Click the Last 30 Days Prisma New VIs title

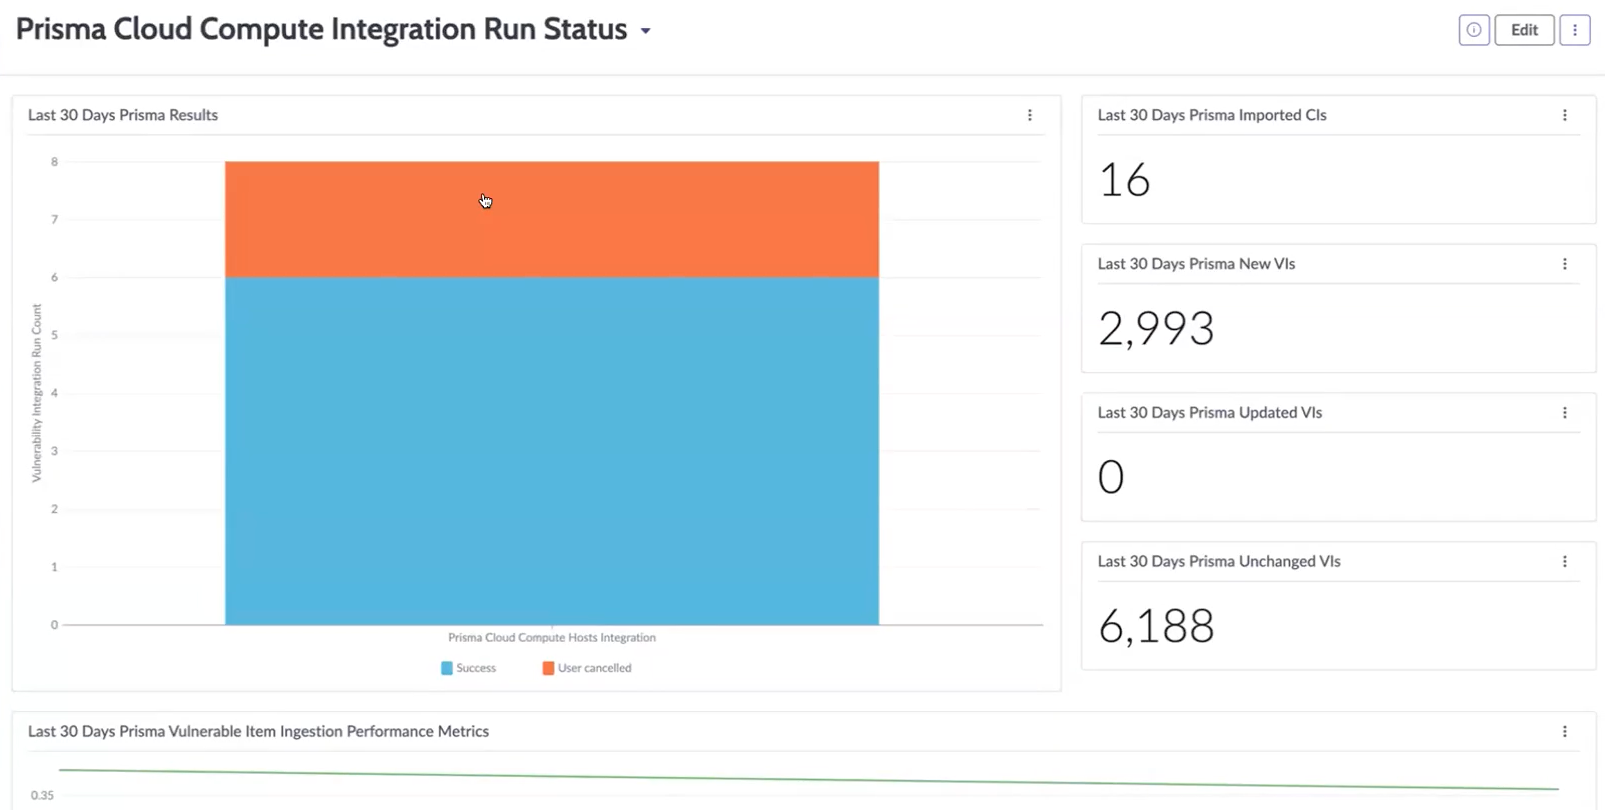[1196, 264]
